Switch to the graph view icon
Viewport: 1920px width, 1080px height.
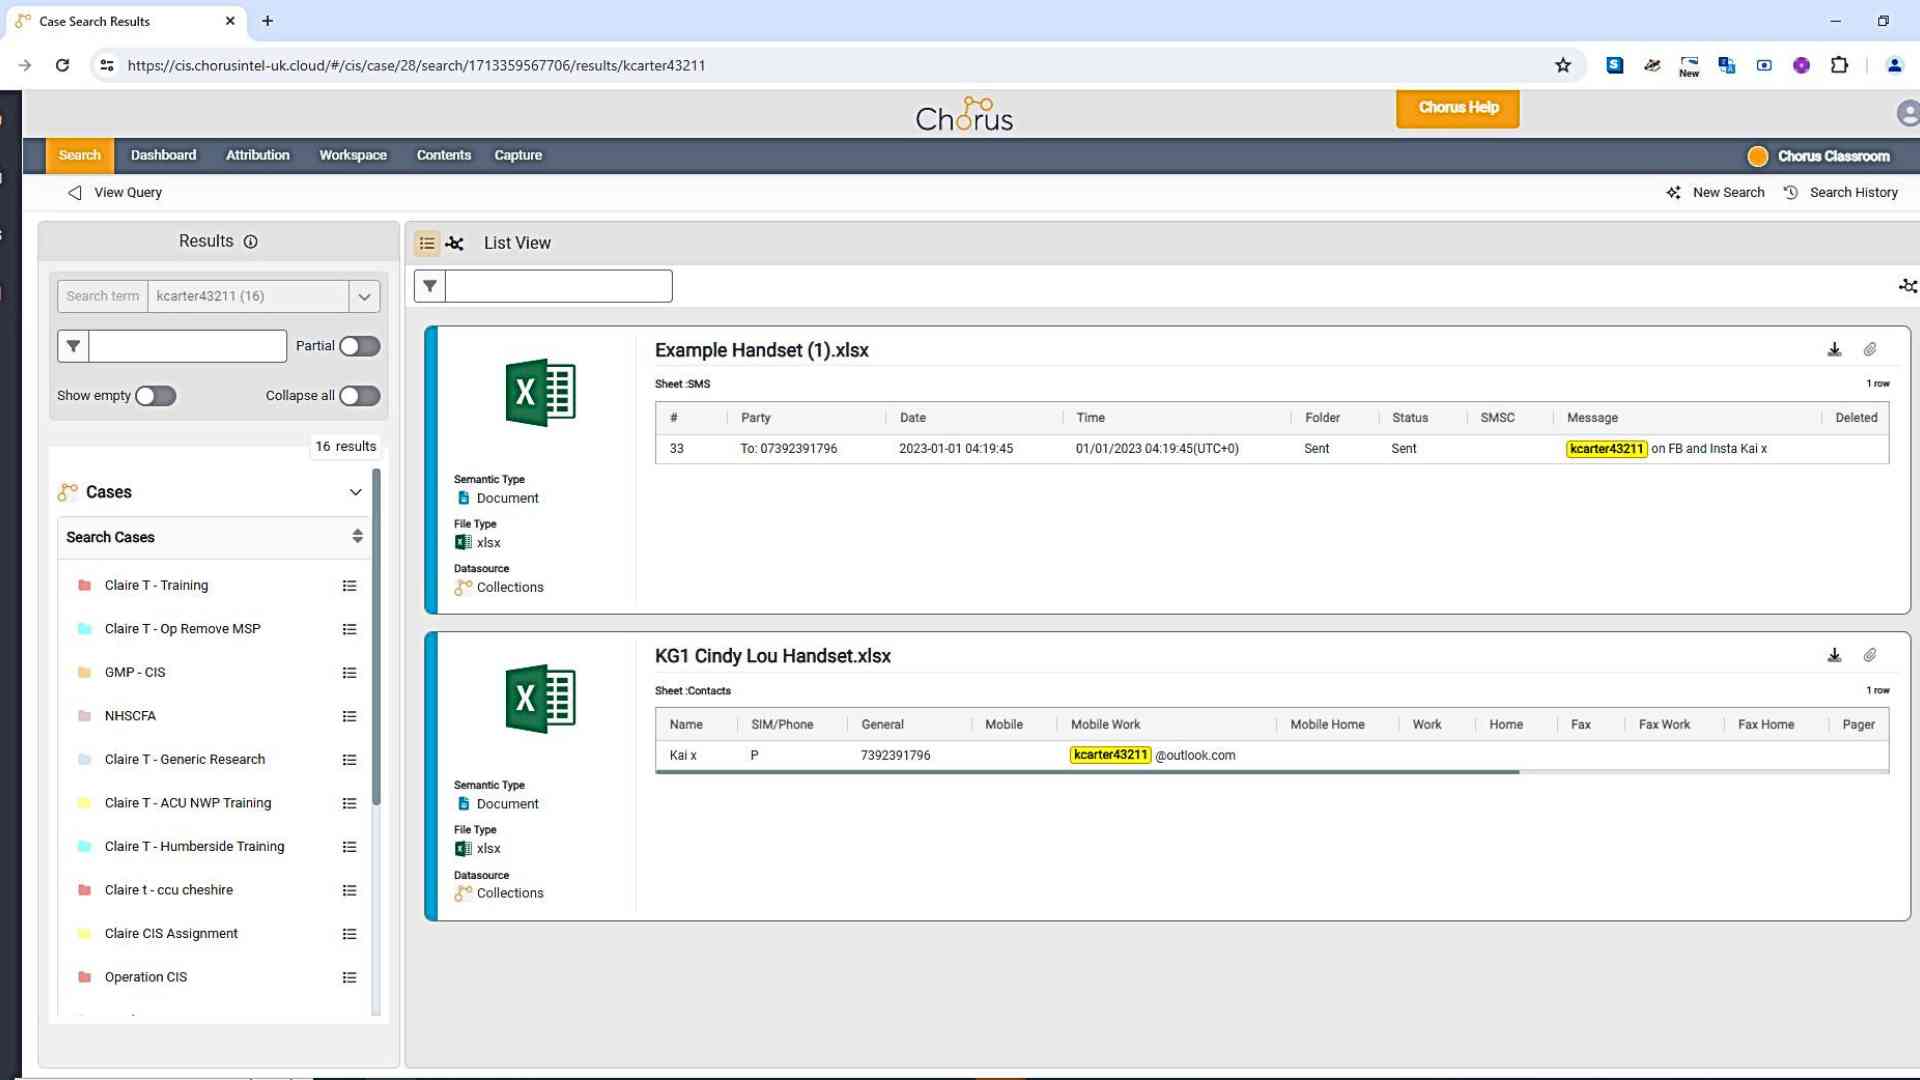[455, 243]
